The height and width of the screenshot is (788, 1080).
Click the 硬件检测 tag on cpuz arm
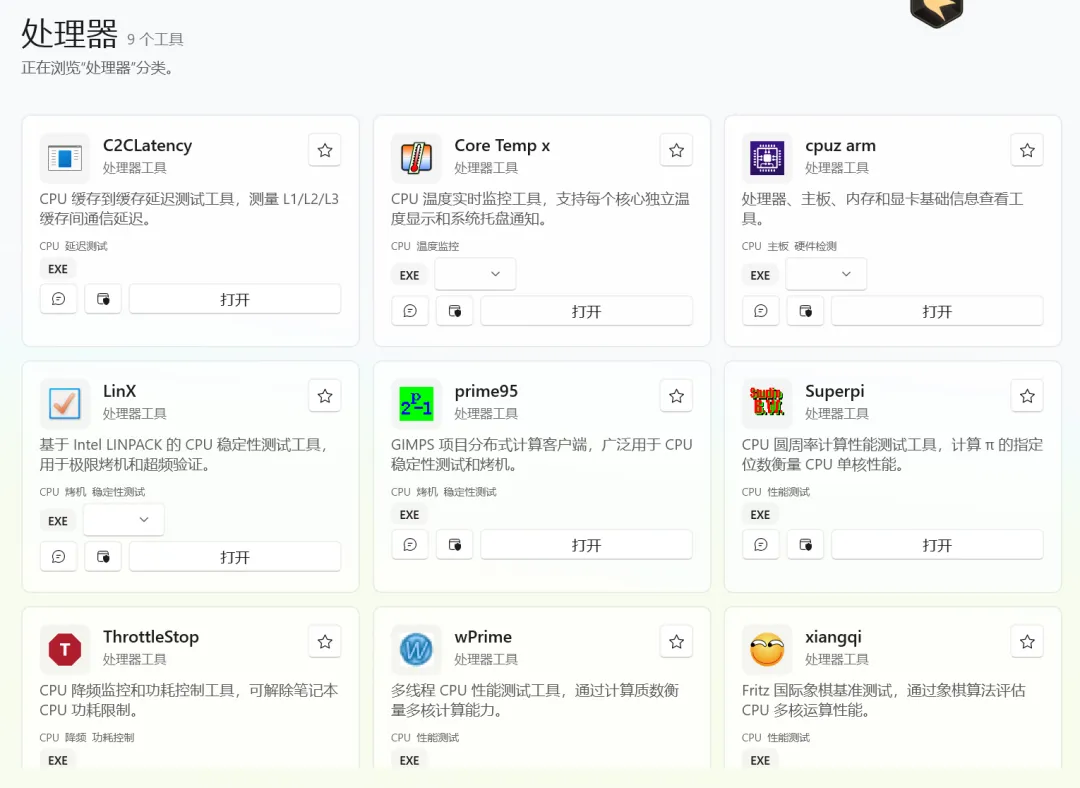point(816,247)
